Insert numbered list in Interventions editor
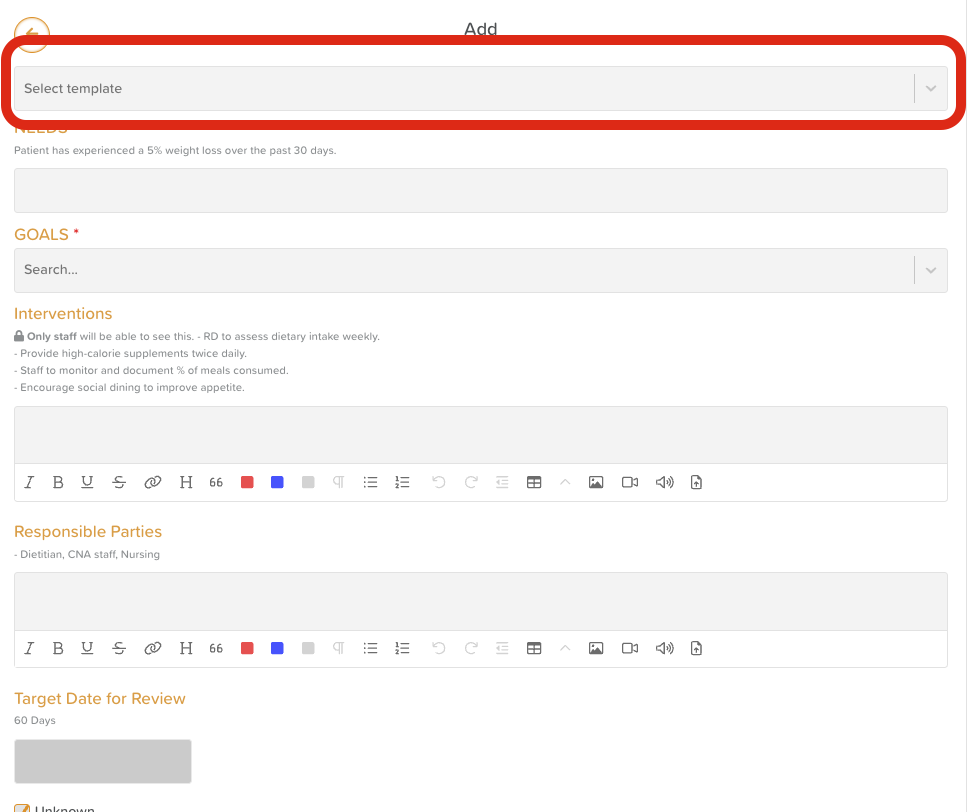The image size is (967, 812). point(402,482)
